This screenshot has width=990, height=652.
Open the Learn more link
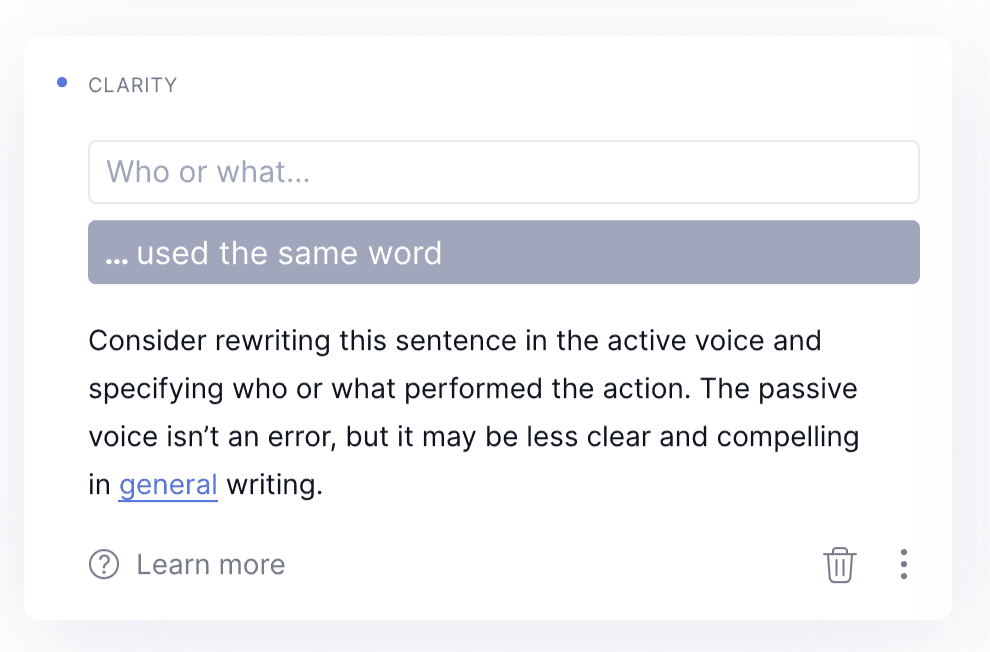point(187,564)
